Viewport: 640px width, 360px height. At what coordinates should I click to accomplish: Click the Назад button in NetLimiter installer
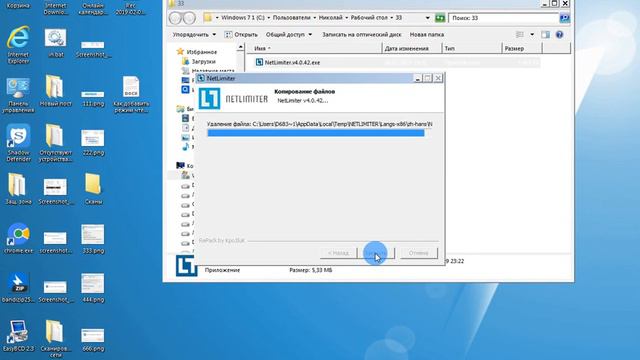point(338,253)
